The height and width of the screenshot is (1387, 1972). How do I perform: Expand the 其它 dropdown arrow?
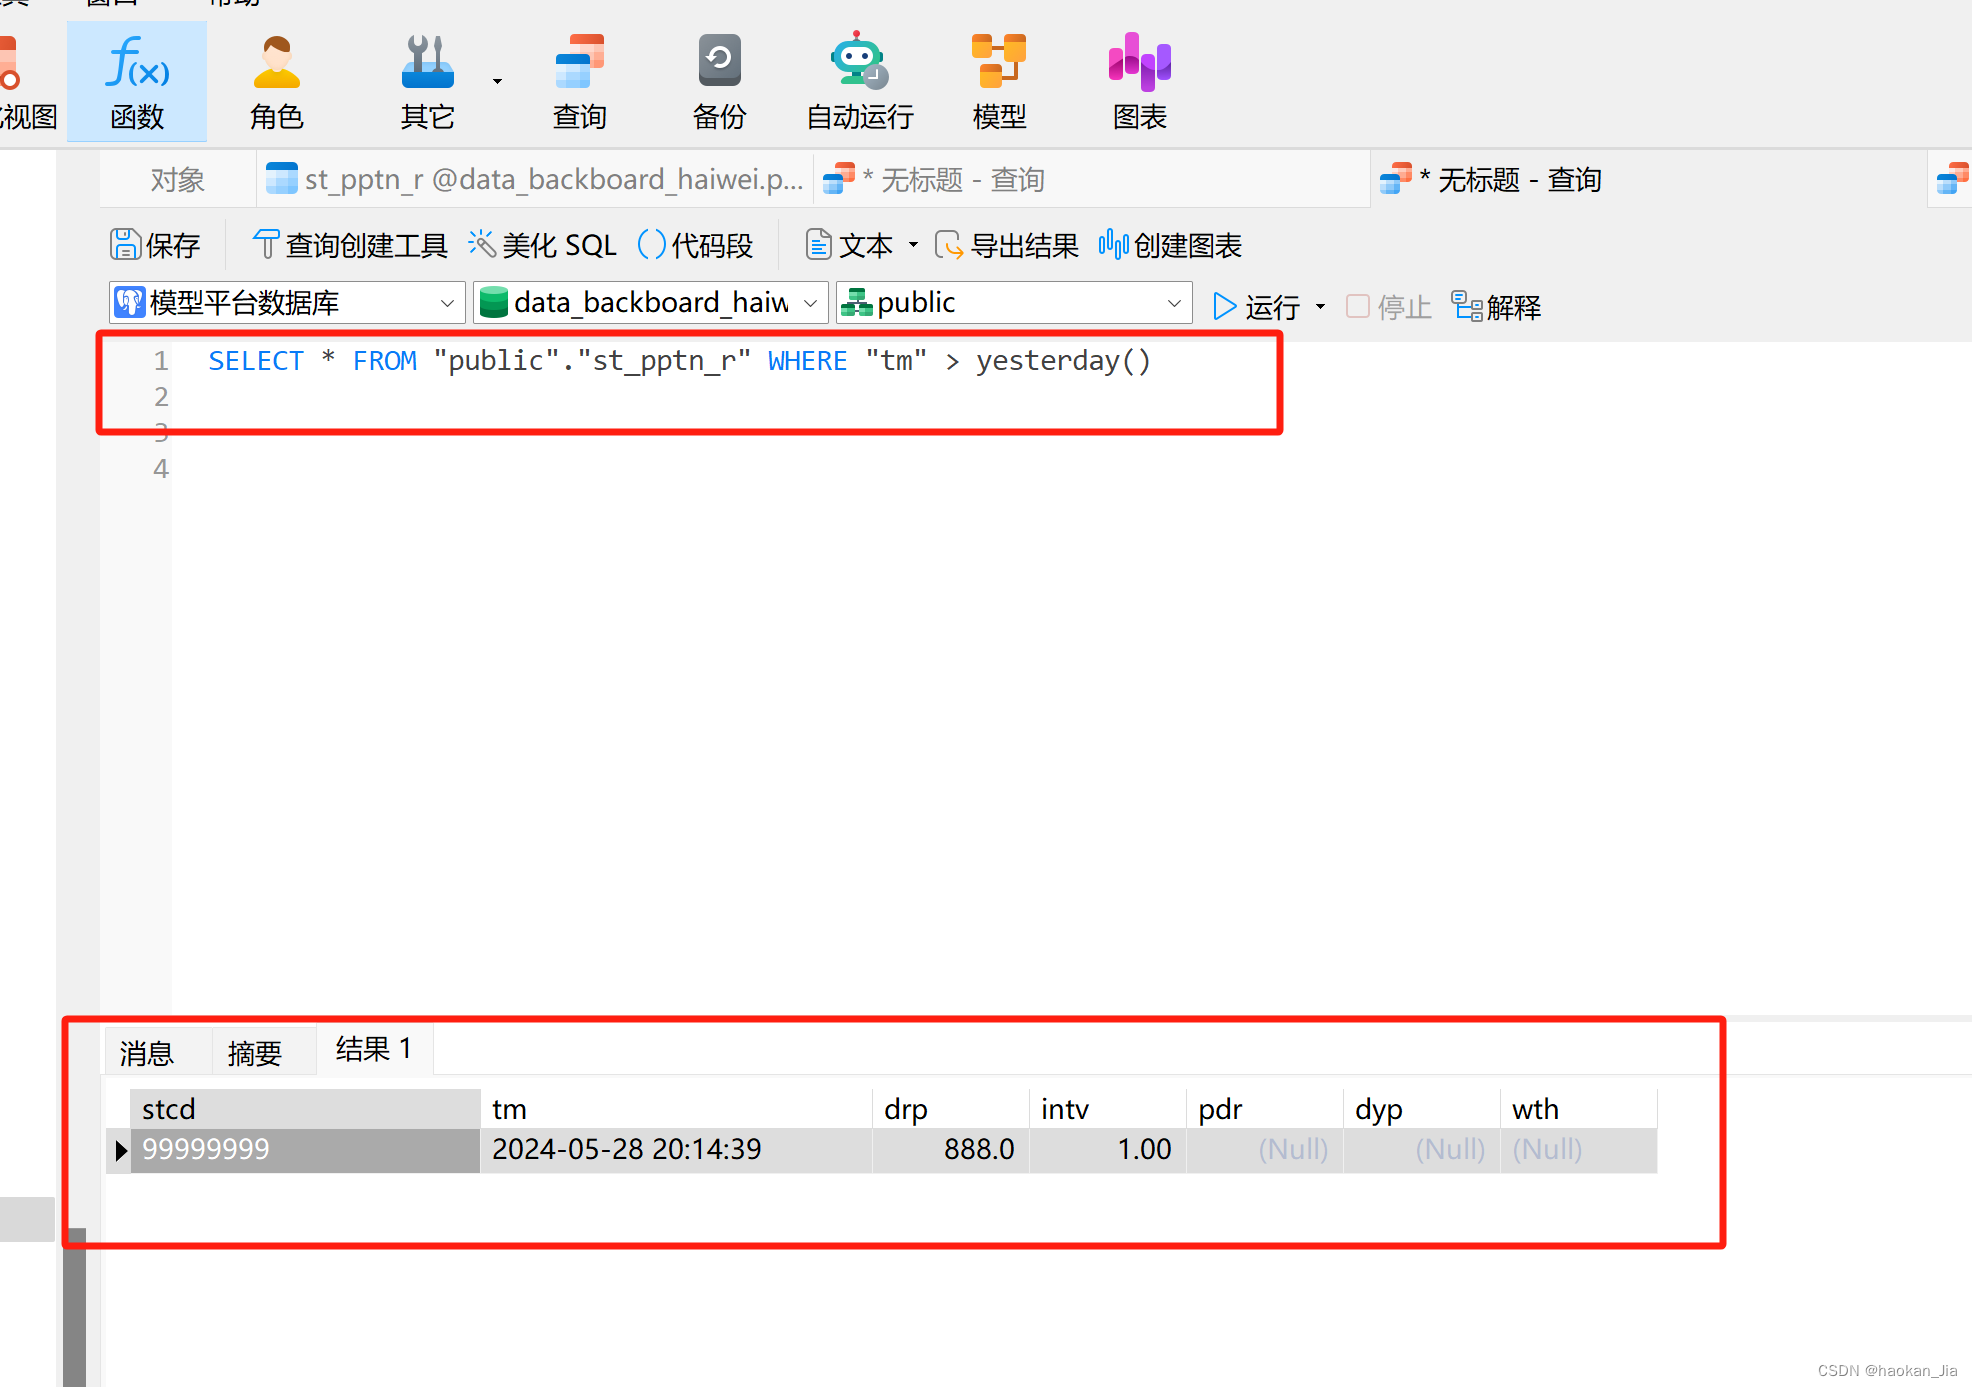[497, 81]
